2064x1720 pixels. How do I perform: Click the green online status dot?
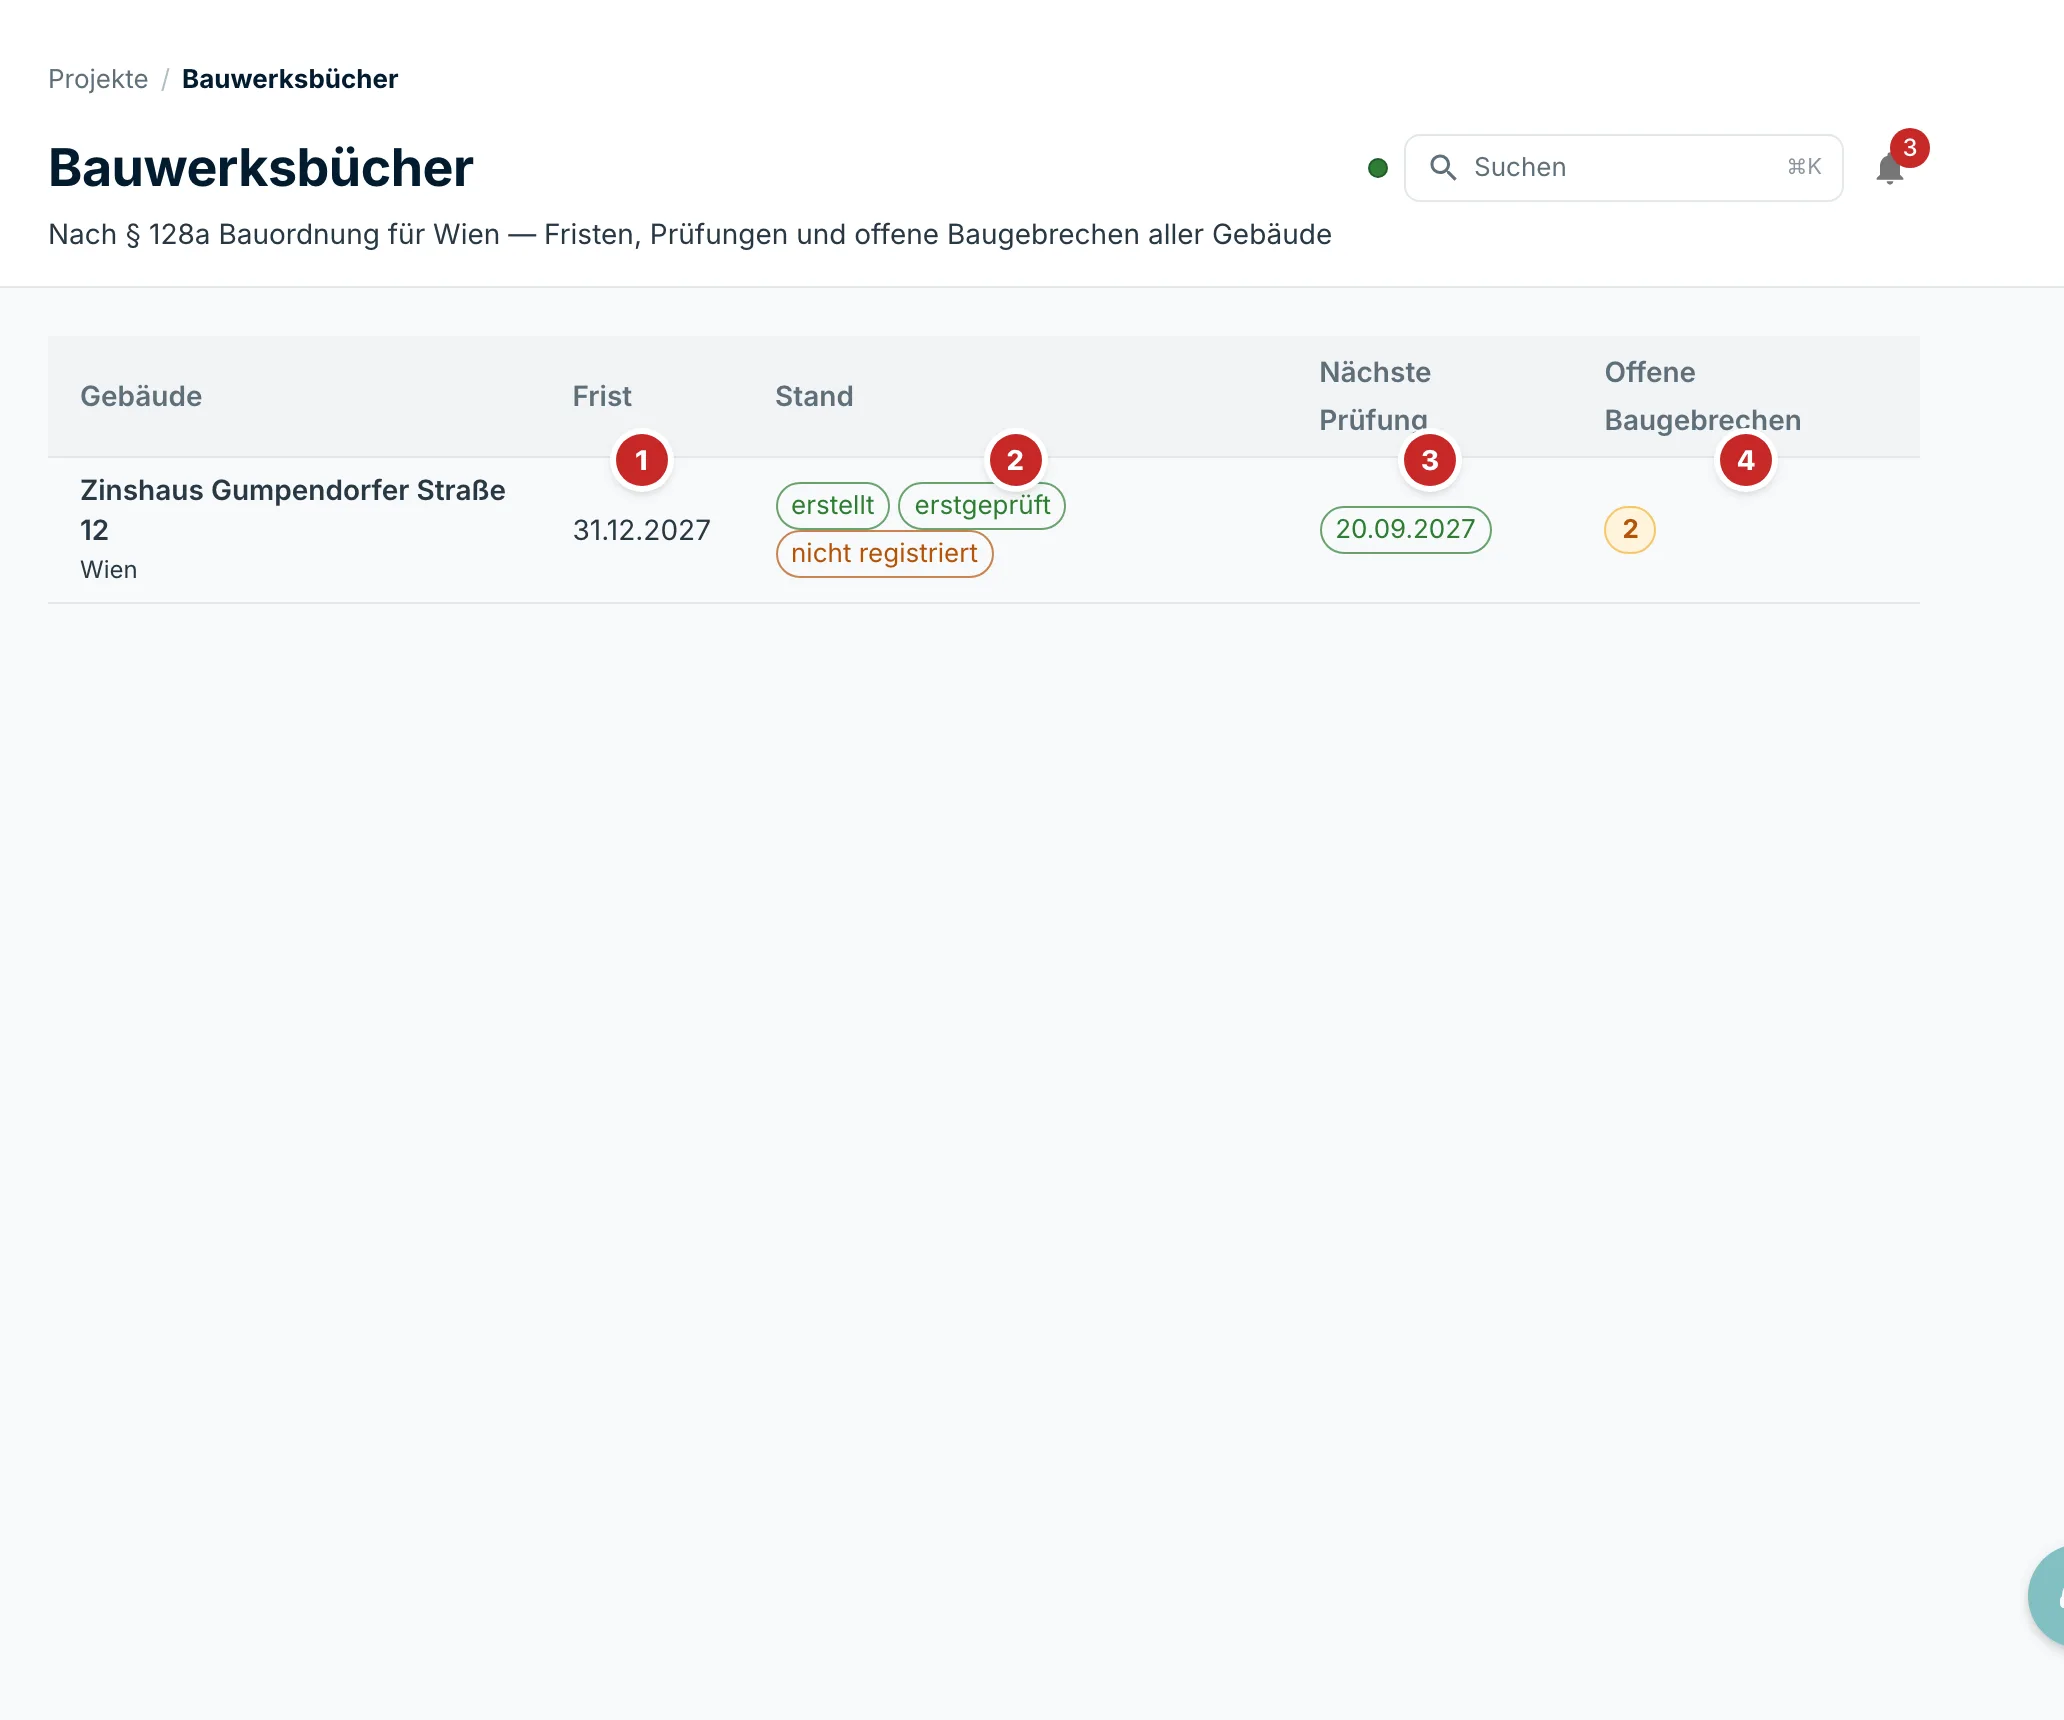pyautogui.click(x=1378, y=168)
